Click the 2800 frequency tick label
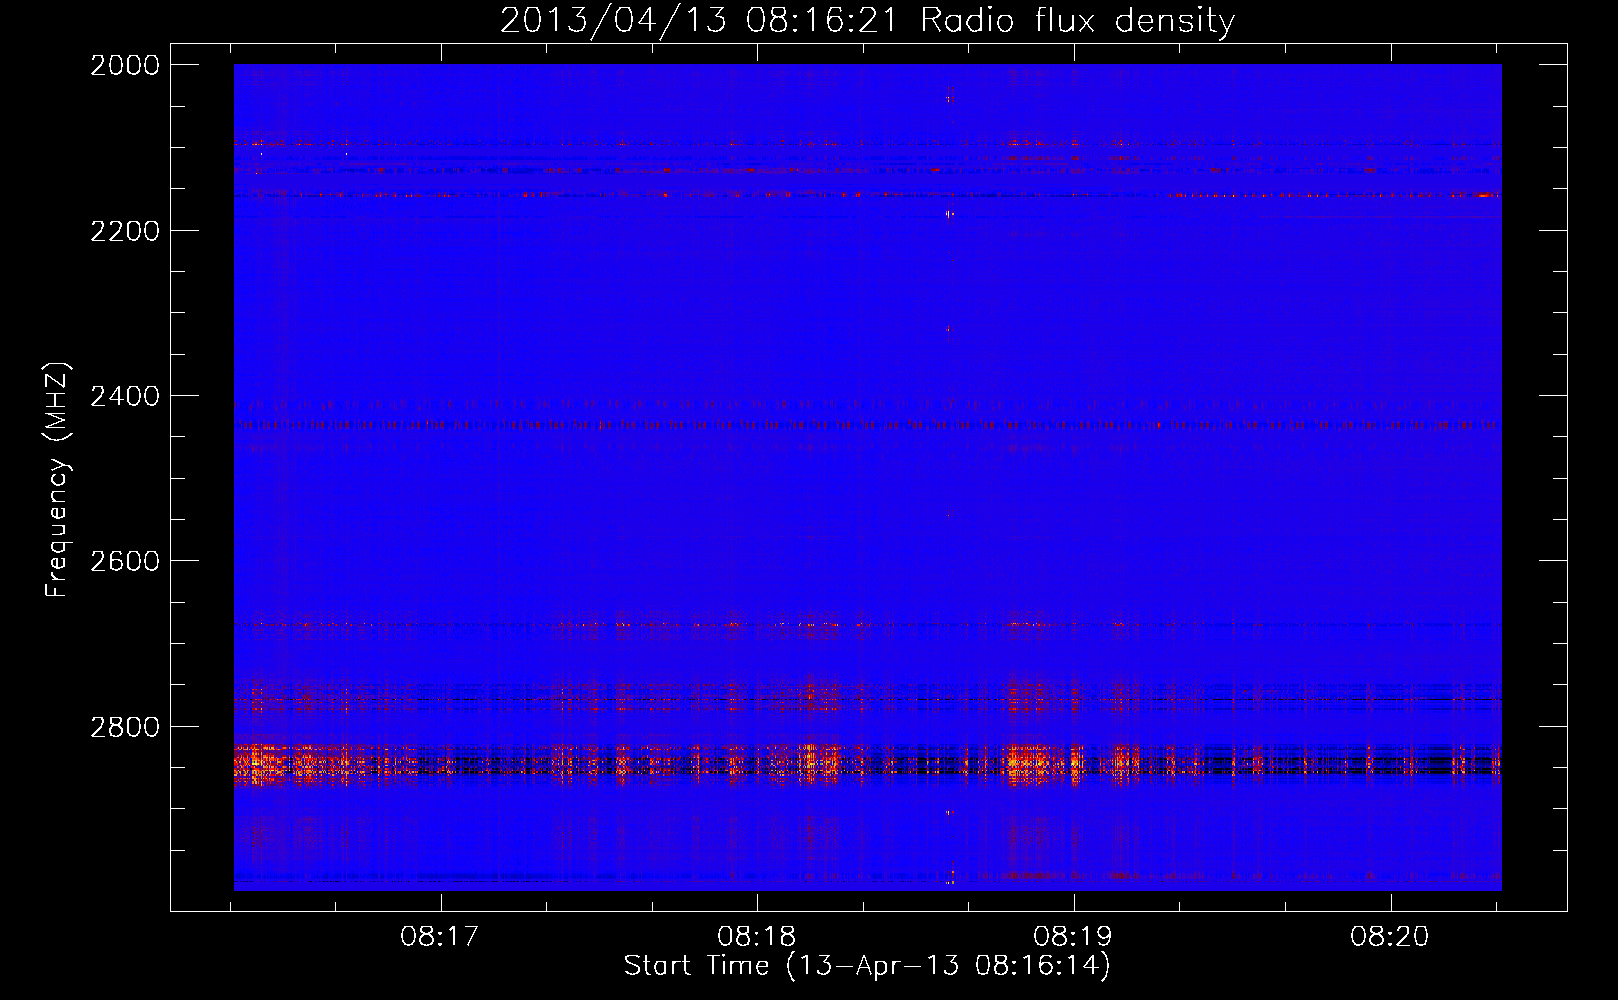 tap(125, 727)
